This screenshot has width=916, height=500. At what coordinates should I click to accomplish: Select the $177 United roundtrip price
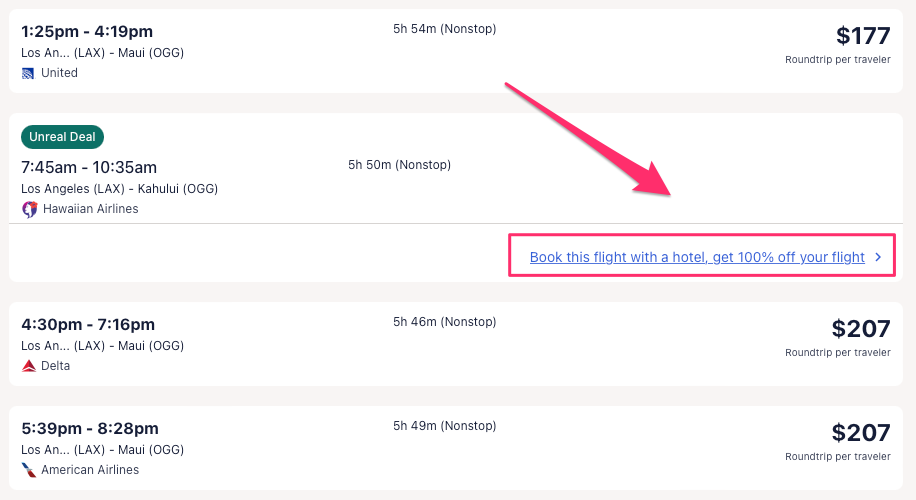tap(862, 36)
